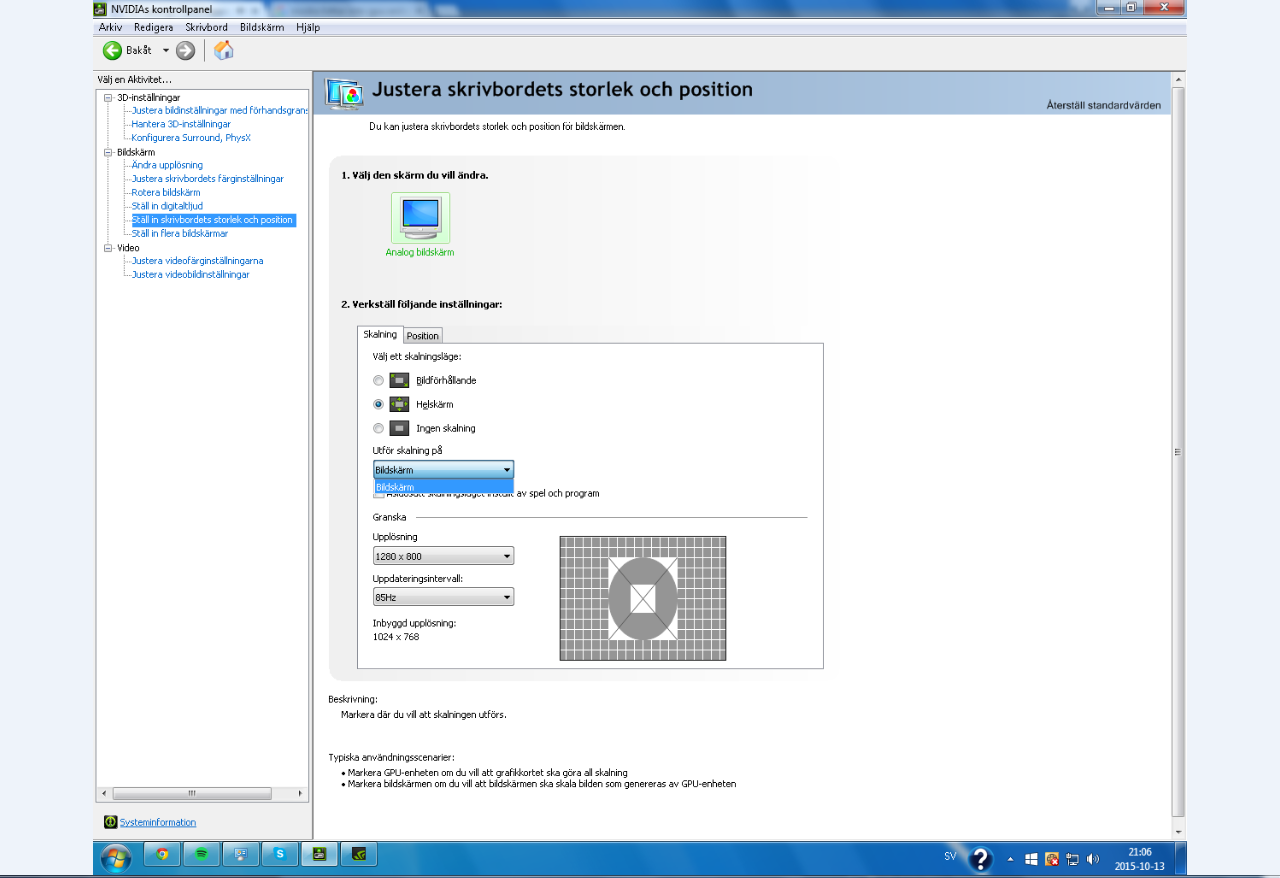This screenshot has width=1280, height=878.
Task: Click the 1024 x 768 native resolution text
Action: [x=396, y=637]
